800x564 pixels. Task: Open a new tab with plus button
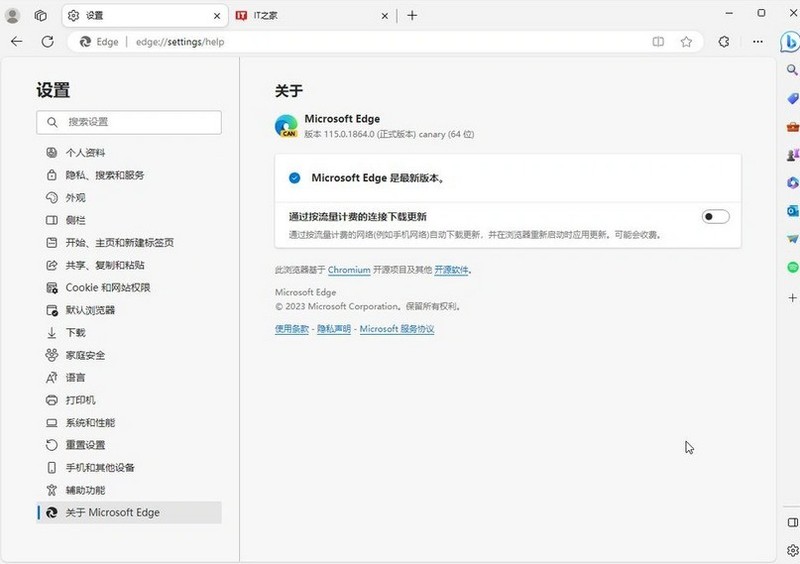point(412,15)
